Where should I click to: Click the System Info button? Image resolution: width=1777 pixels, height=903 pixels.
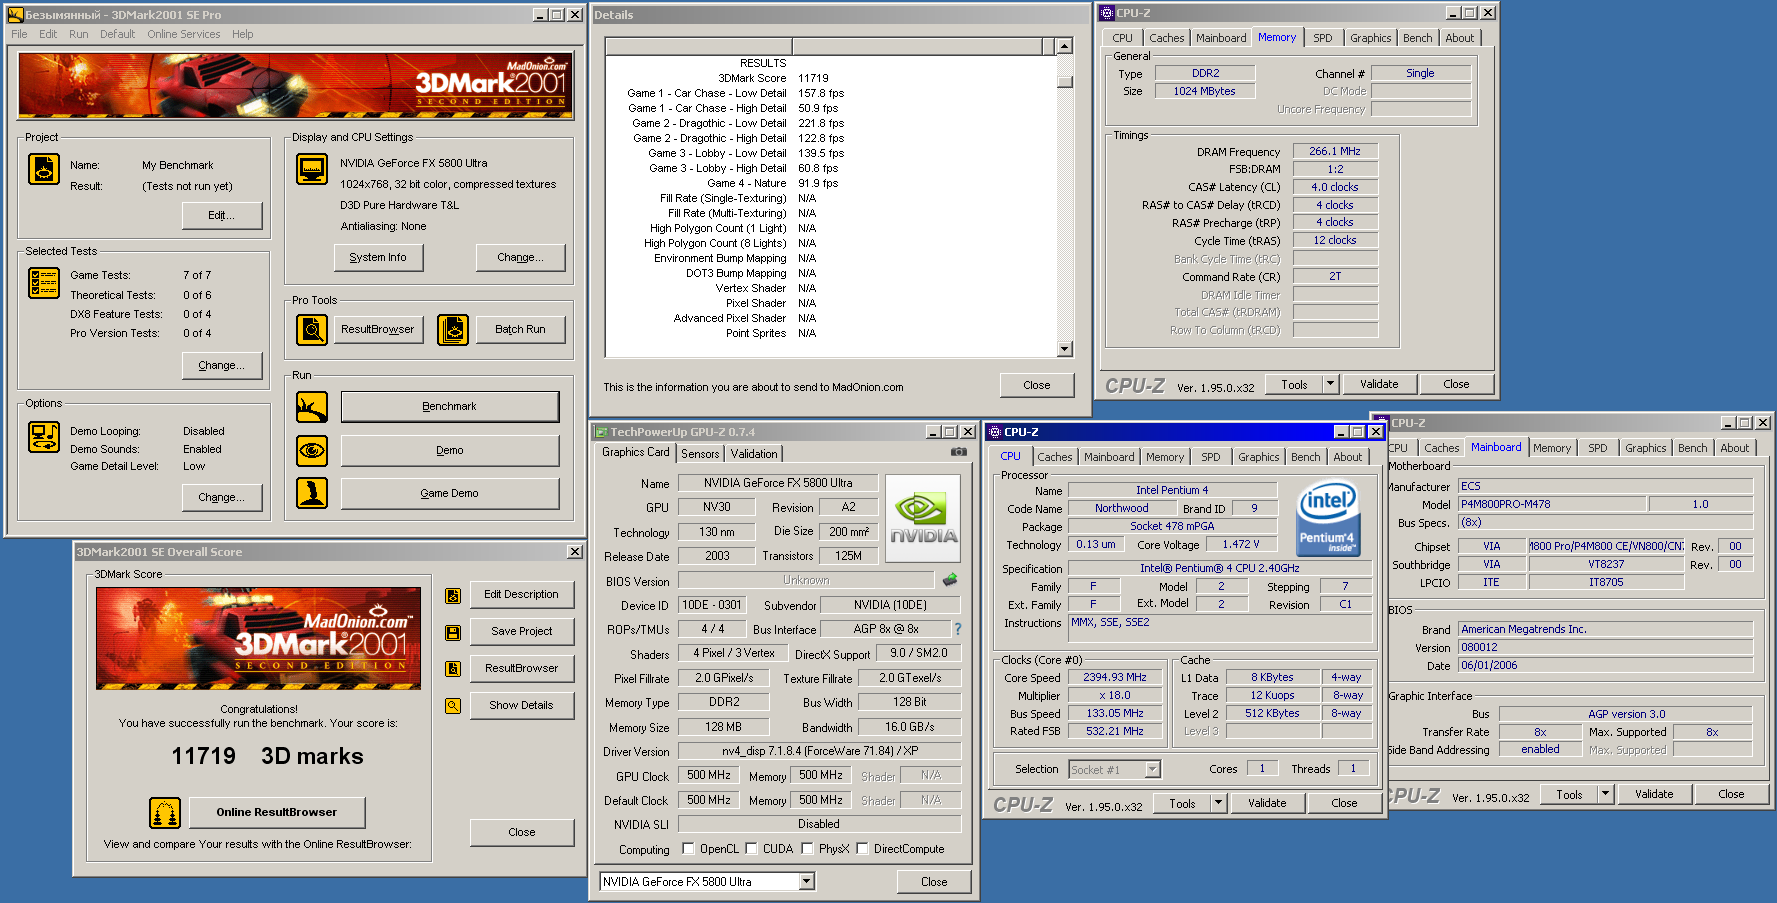tap(378, 258)
